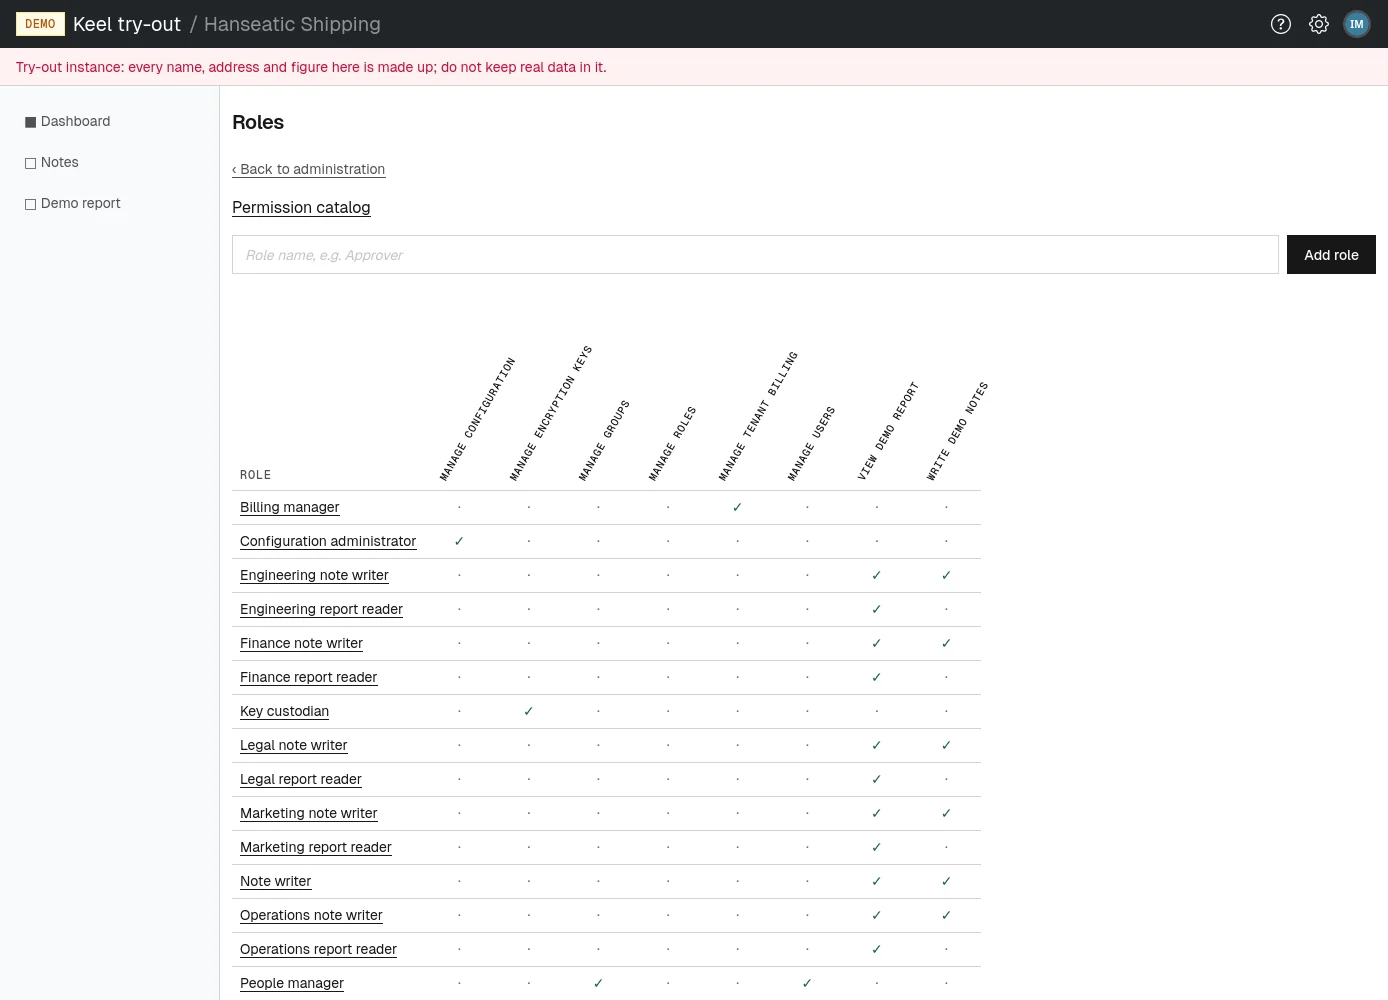Open the Operations note writer role
The image size is (1388, 1000).
[x=311, y=915]
